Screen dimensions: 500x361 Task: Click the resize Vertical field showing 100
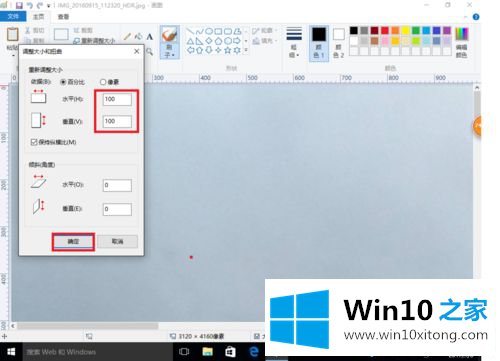click(117, 121)
